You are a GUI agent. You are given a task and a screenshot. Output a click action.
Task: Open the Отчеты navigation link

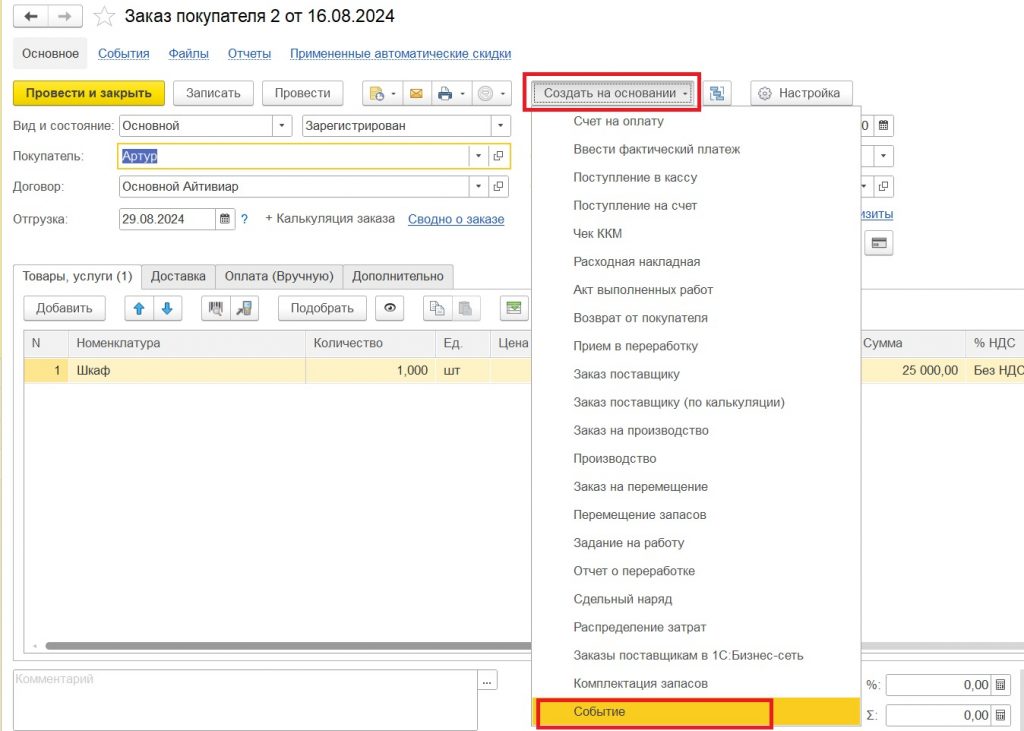[249, 54]
